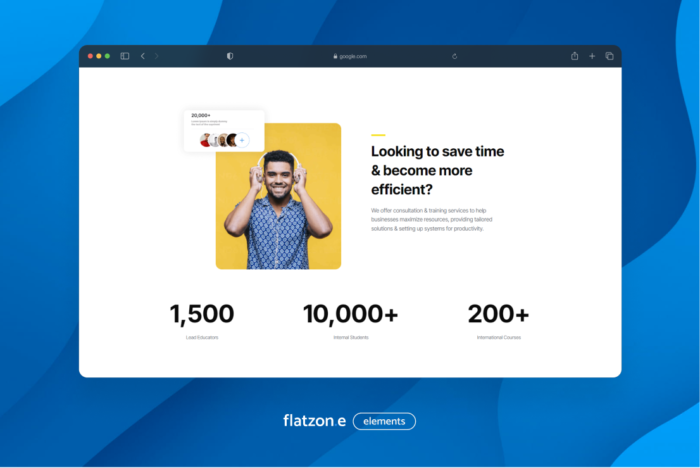Viewport: 700px width, 468px height.
Task: Go forward to the next page
Action: point(156,56)
